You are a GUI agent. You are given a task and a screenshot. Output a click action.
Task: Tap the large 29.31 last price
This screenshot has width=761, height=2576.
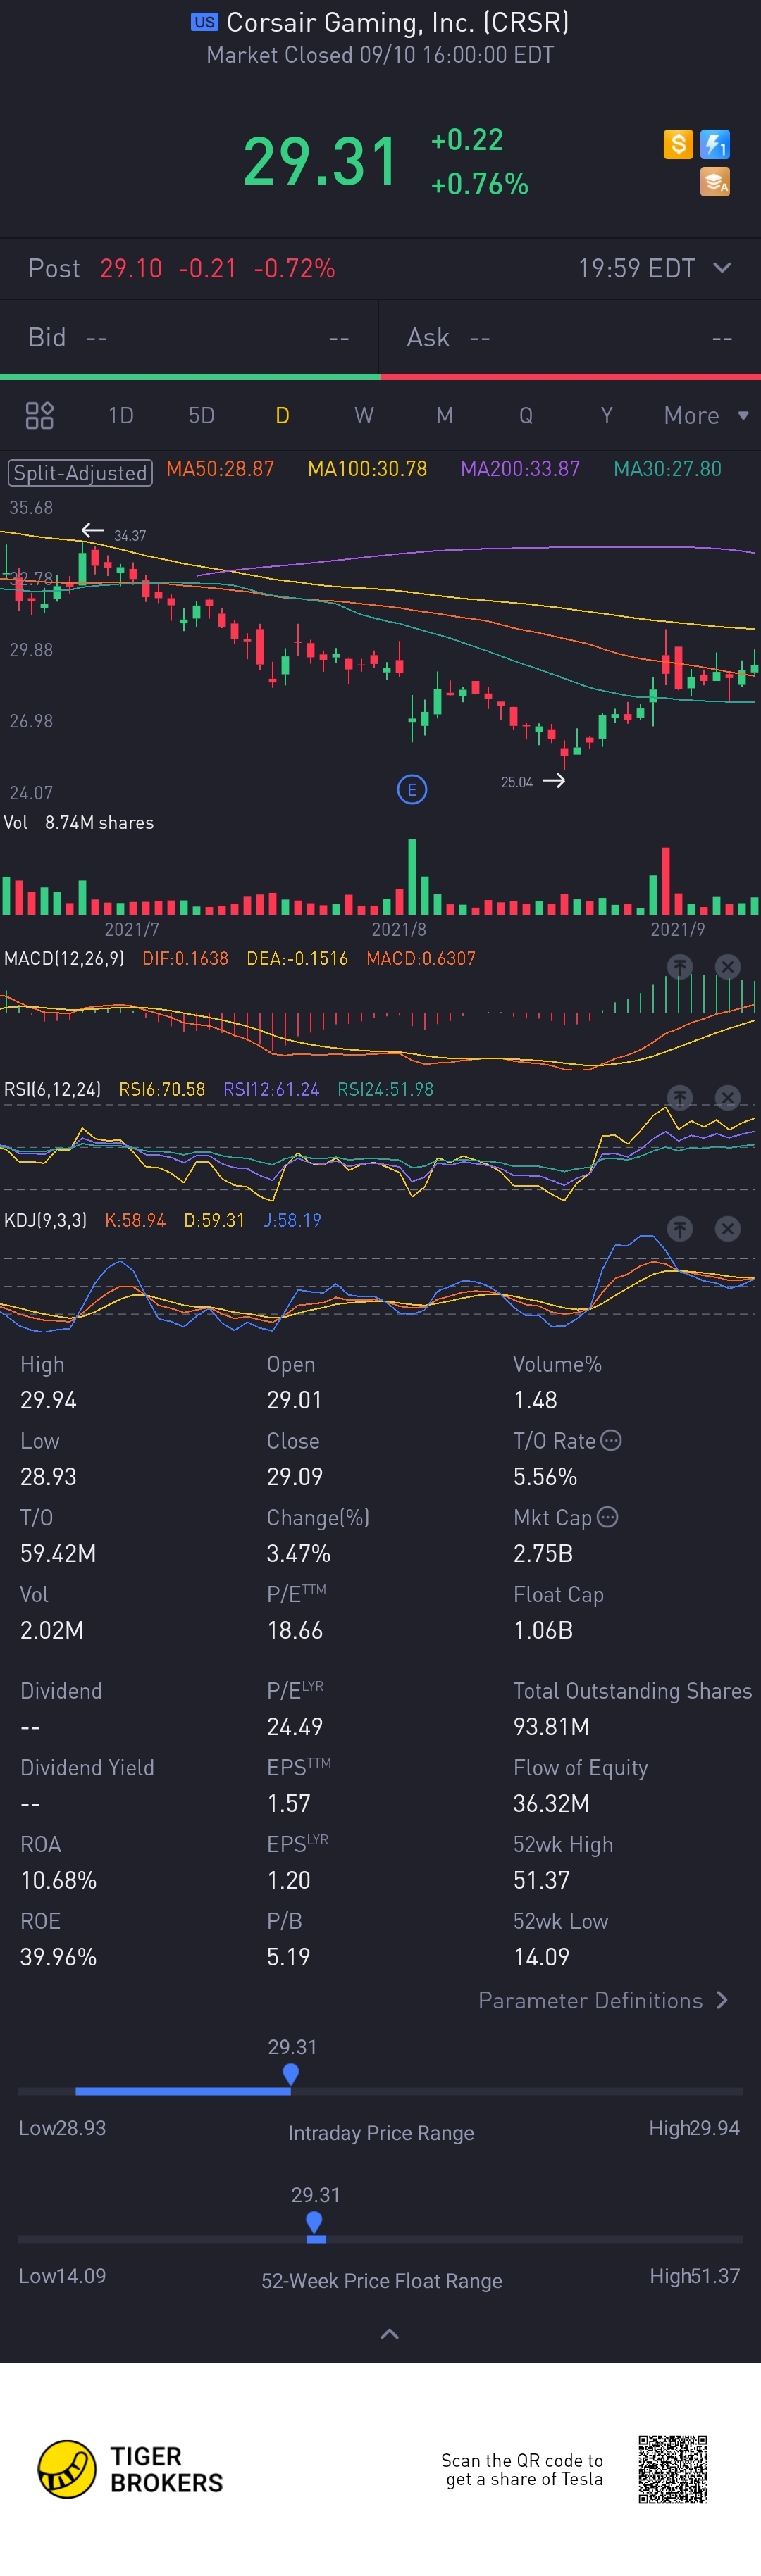point(321,161)
